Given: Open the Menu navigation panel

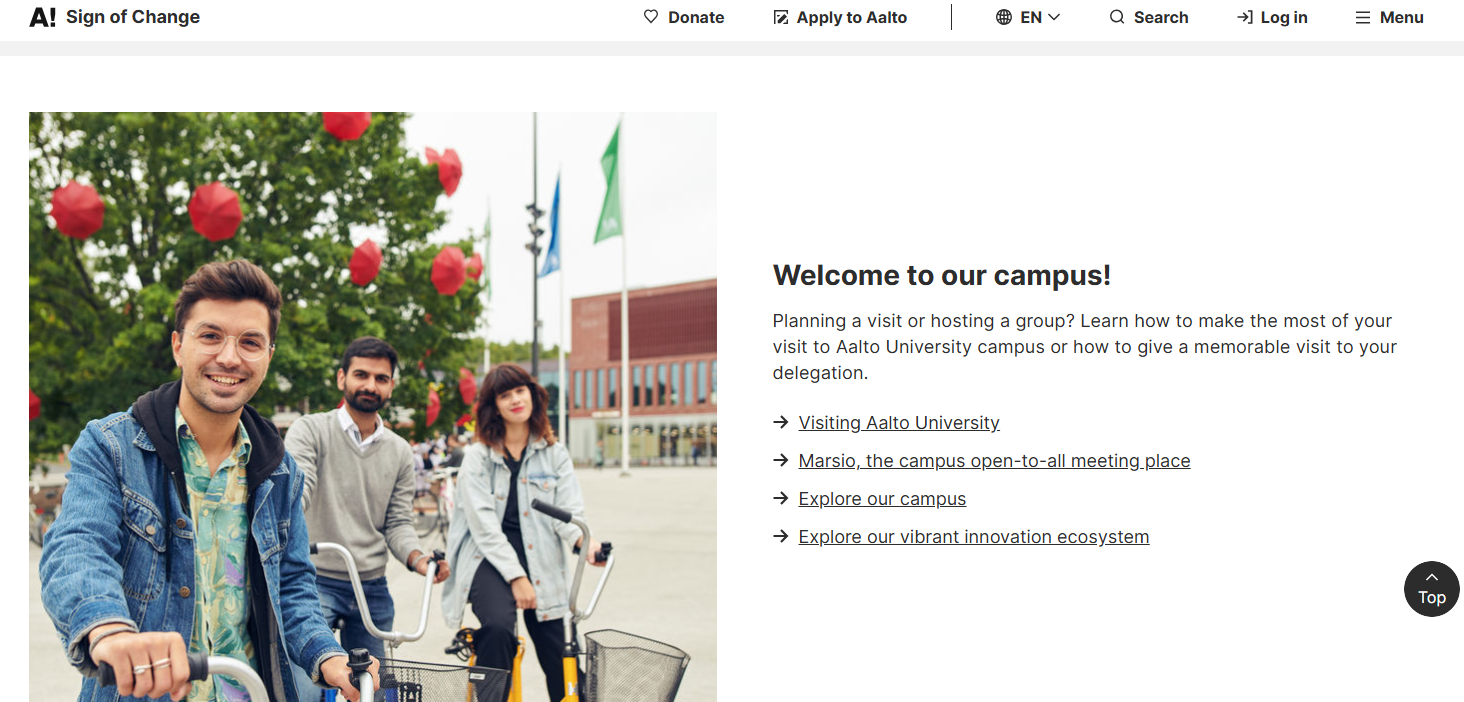Looking at the screenshot, I should click(x=1401, y=17).
